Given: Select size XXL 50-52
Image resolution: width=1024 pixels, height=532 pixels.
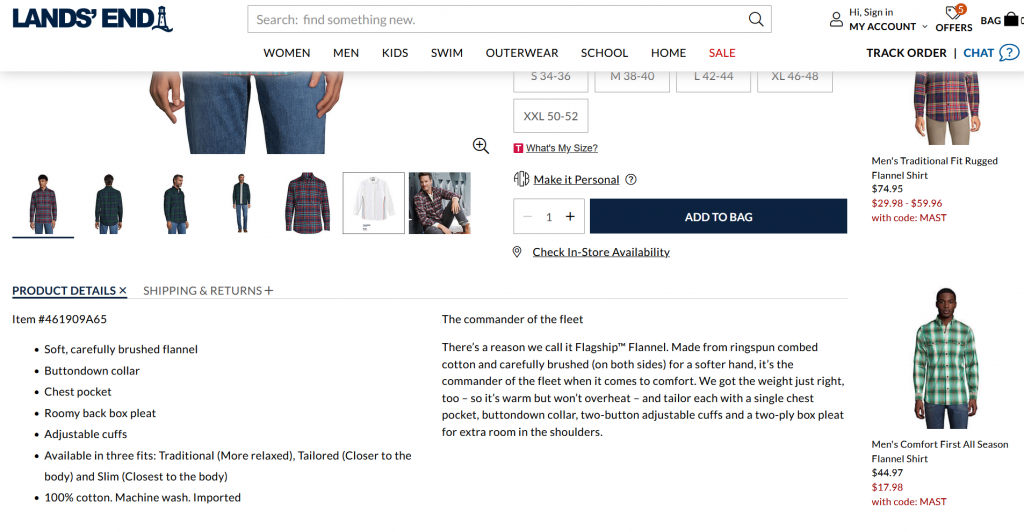Looking at the screenshot, I should coord(551,116).
